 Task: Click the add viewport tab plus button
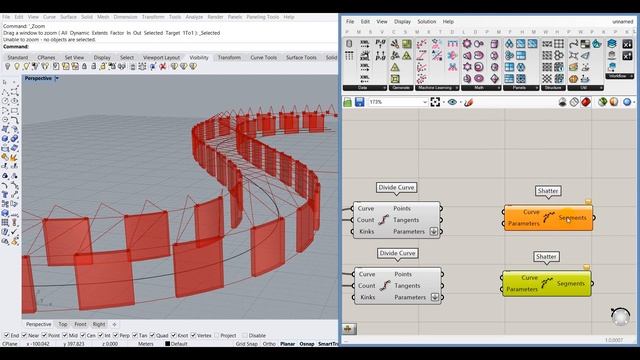click(114, 324)
